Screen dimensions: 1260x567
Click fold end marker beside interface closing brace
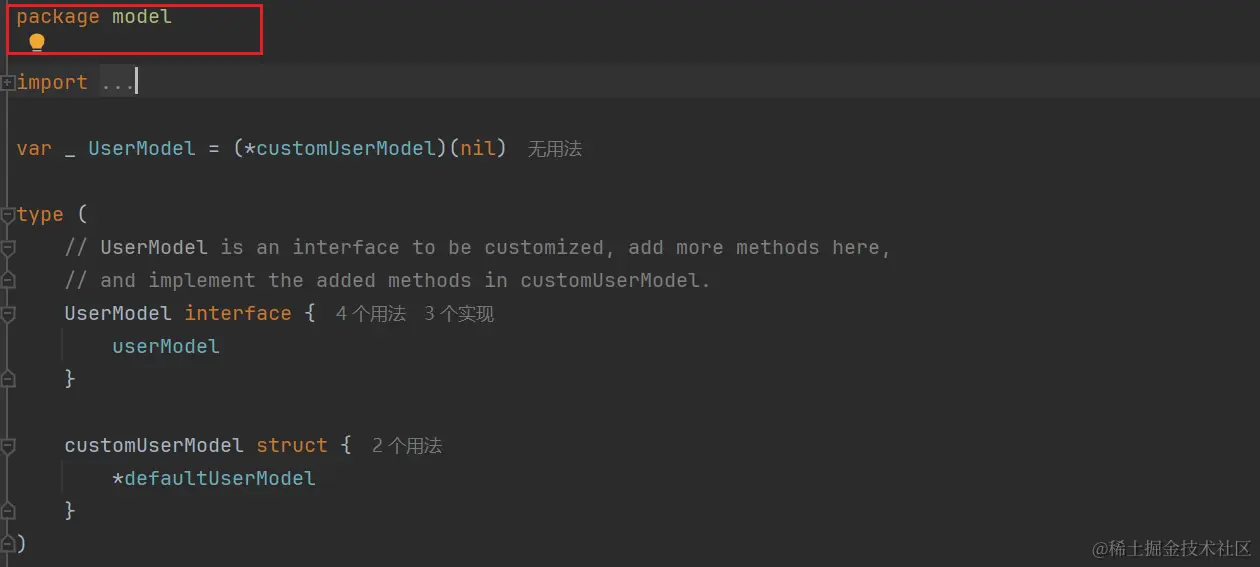coord(8,379)
